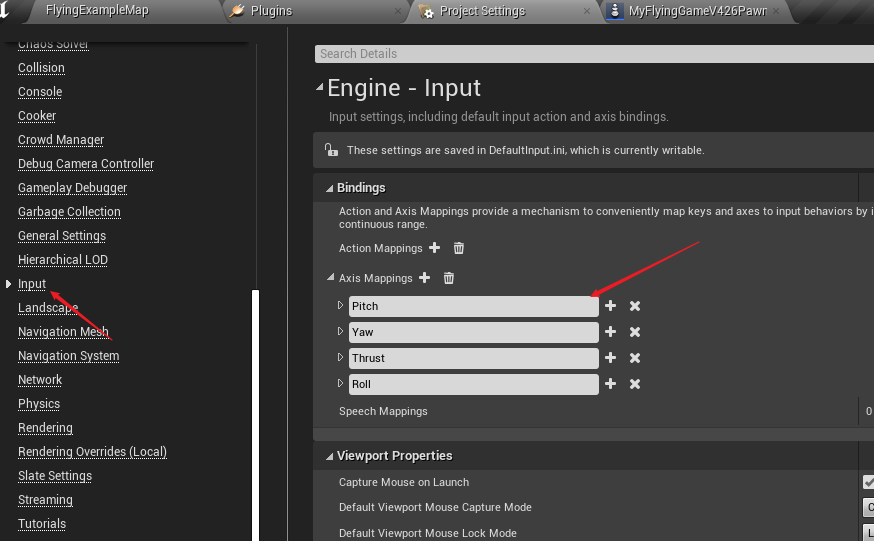Open Slate Settings category

tap(55, 475)
